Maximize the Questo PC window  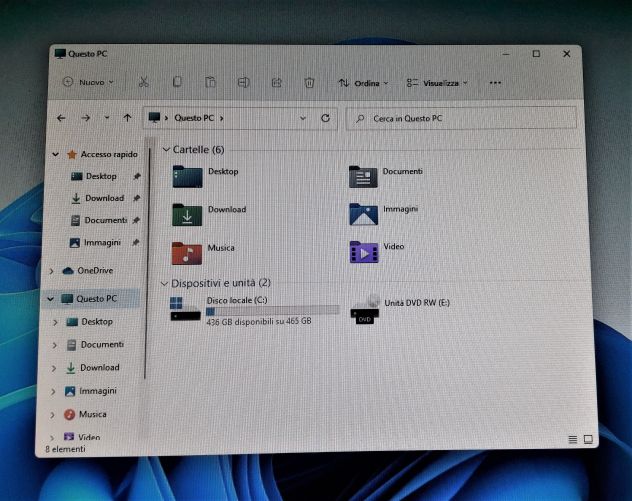click(x=536, y=54)
